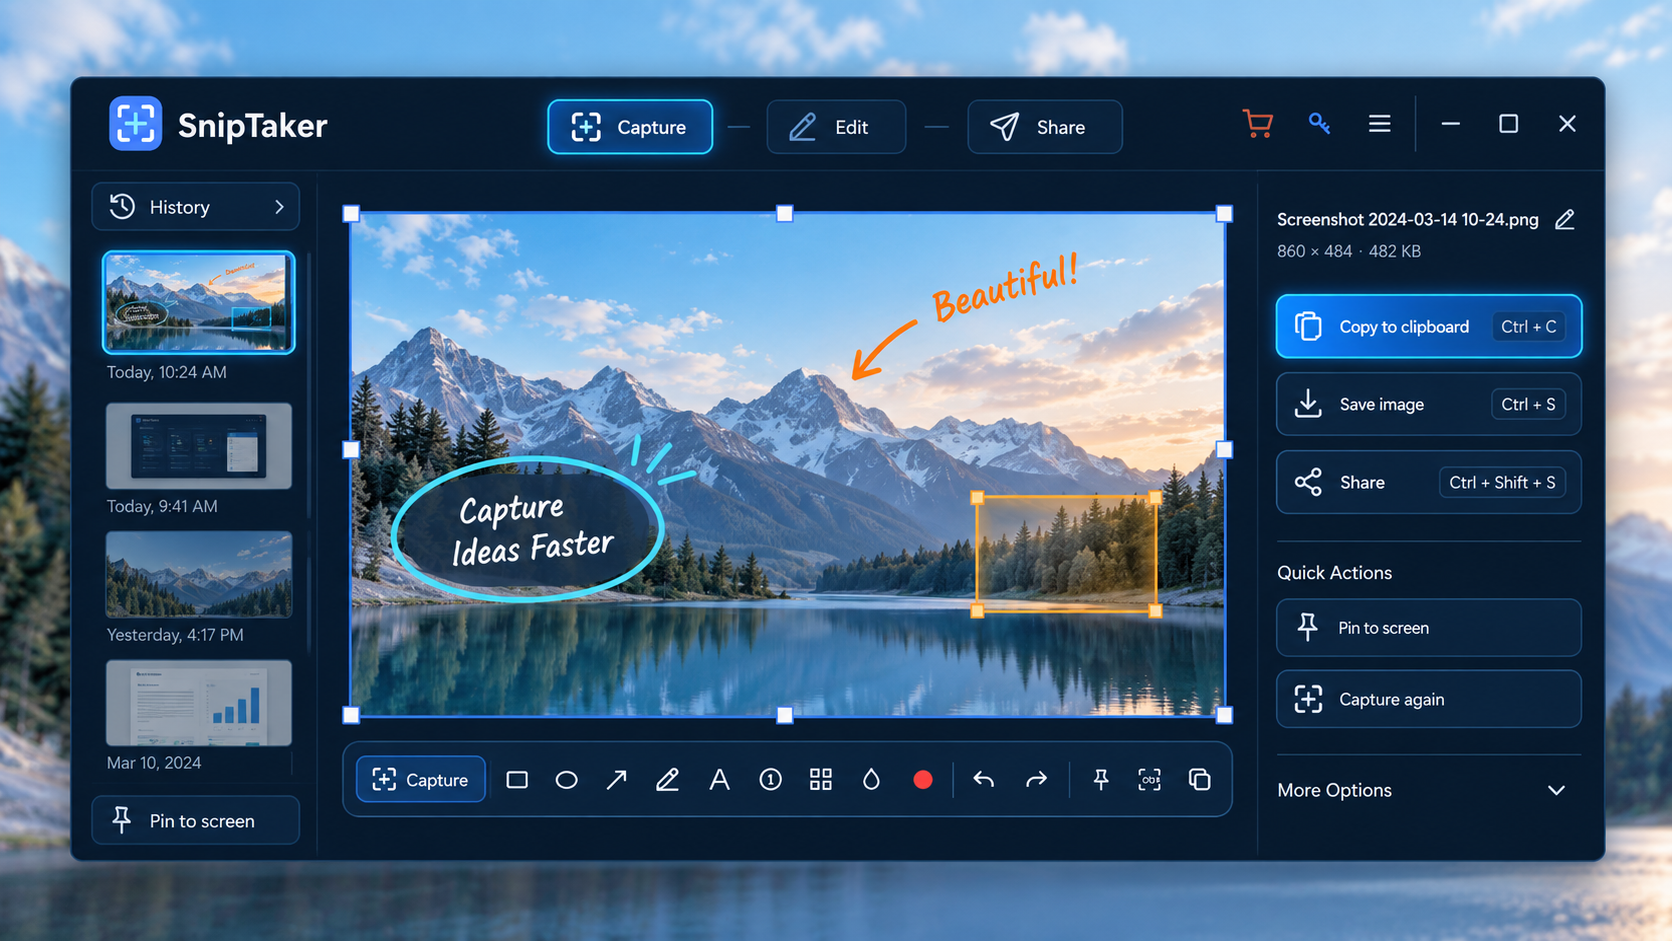This screenshot has height=941, width=1672.
Task: Click the filename 'Screenshot 2024-03-14 10-24.png'
Action: point(1408,220)
